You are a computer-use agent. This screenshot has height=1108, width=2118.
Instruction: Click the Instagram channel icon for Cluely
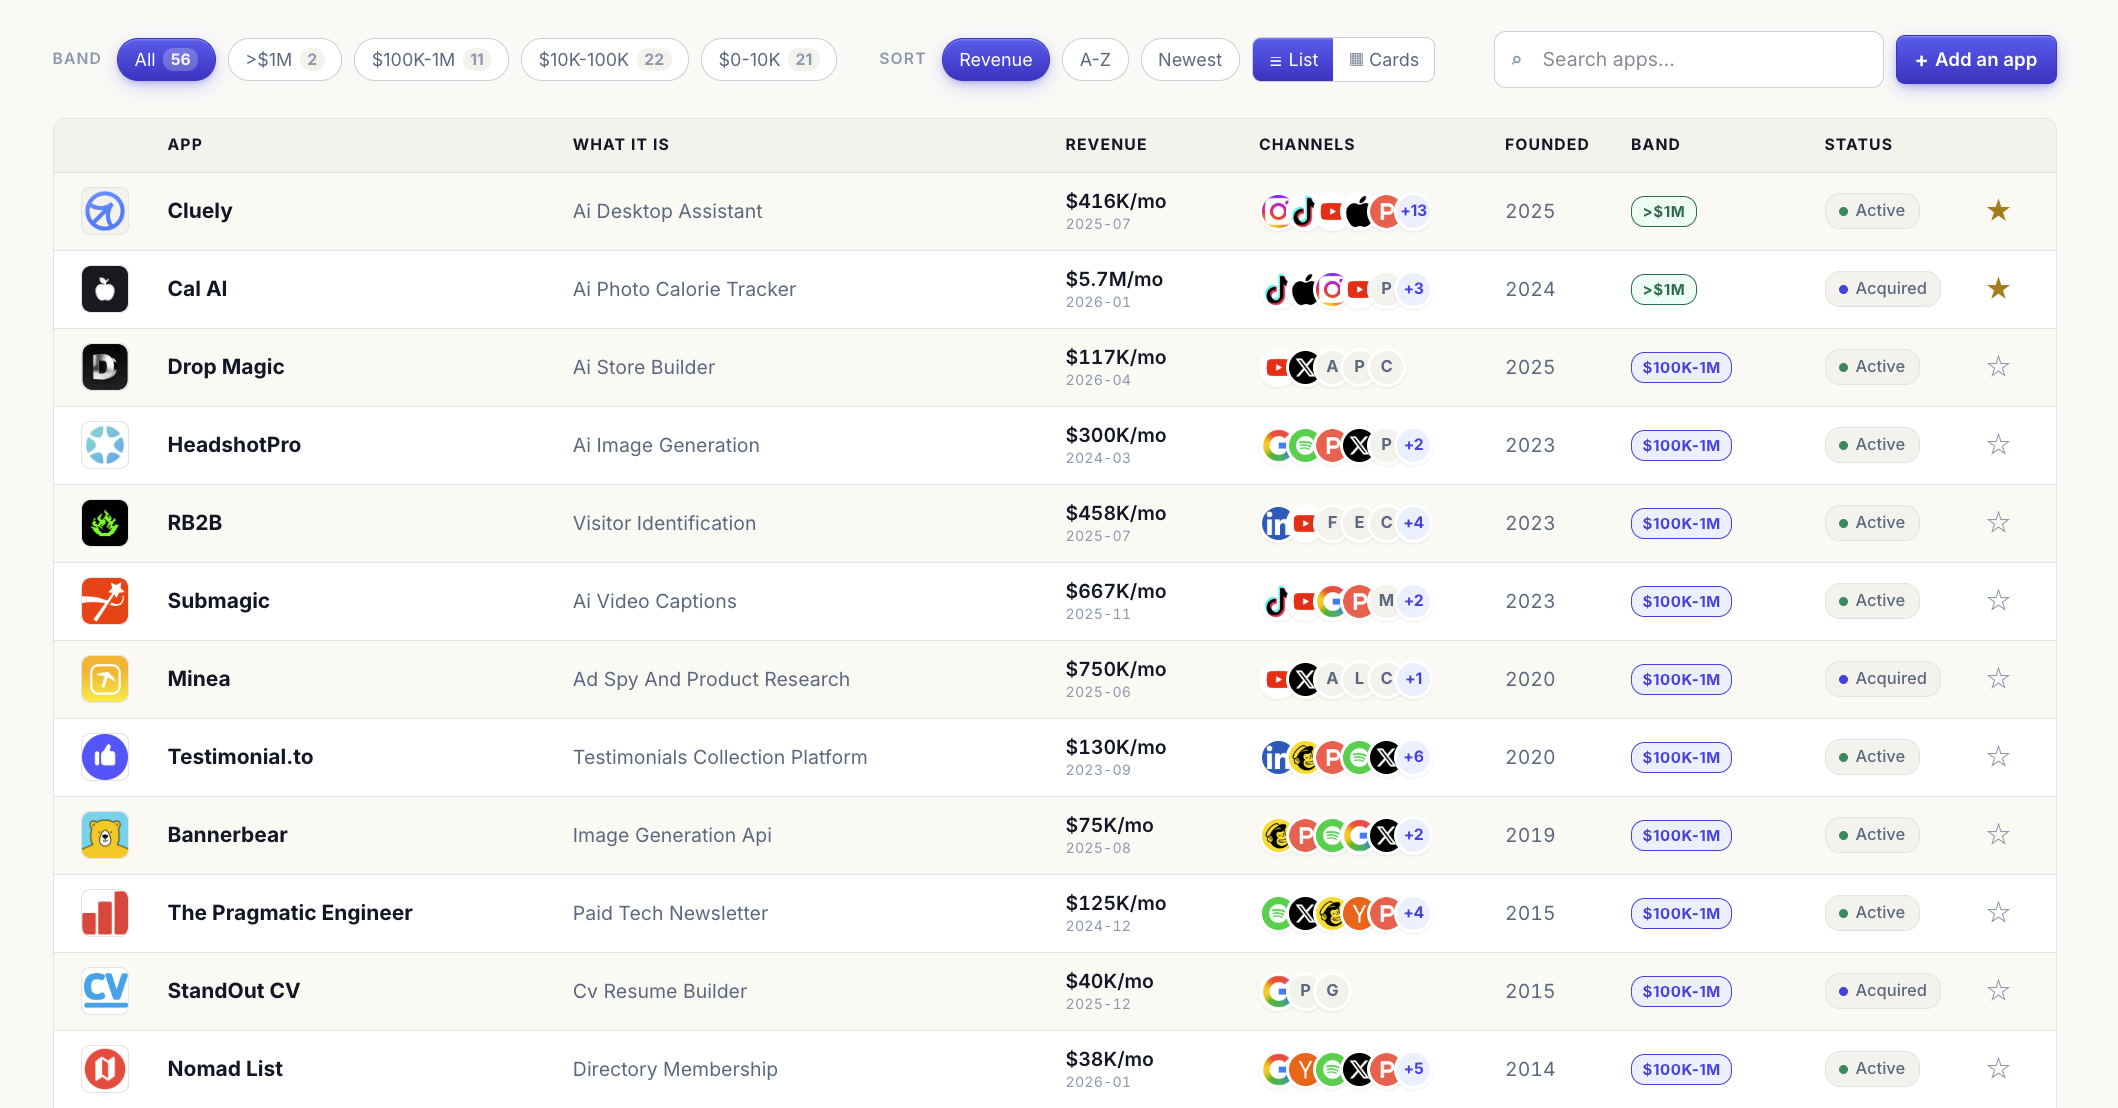[1277, 211]
